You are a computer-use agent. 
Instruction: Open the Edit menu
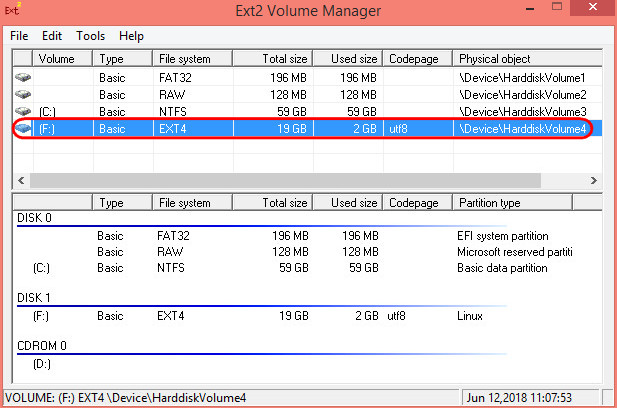[x=52, y=36]
